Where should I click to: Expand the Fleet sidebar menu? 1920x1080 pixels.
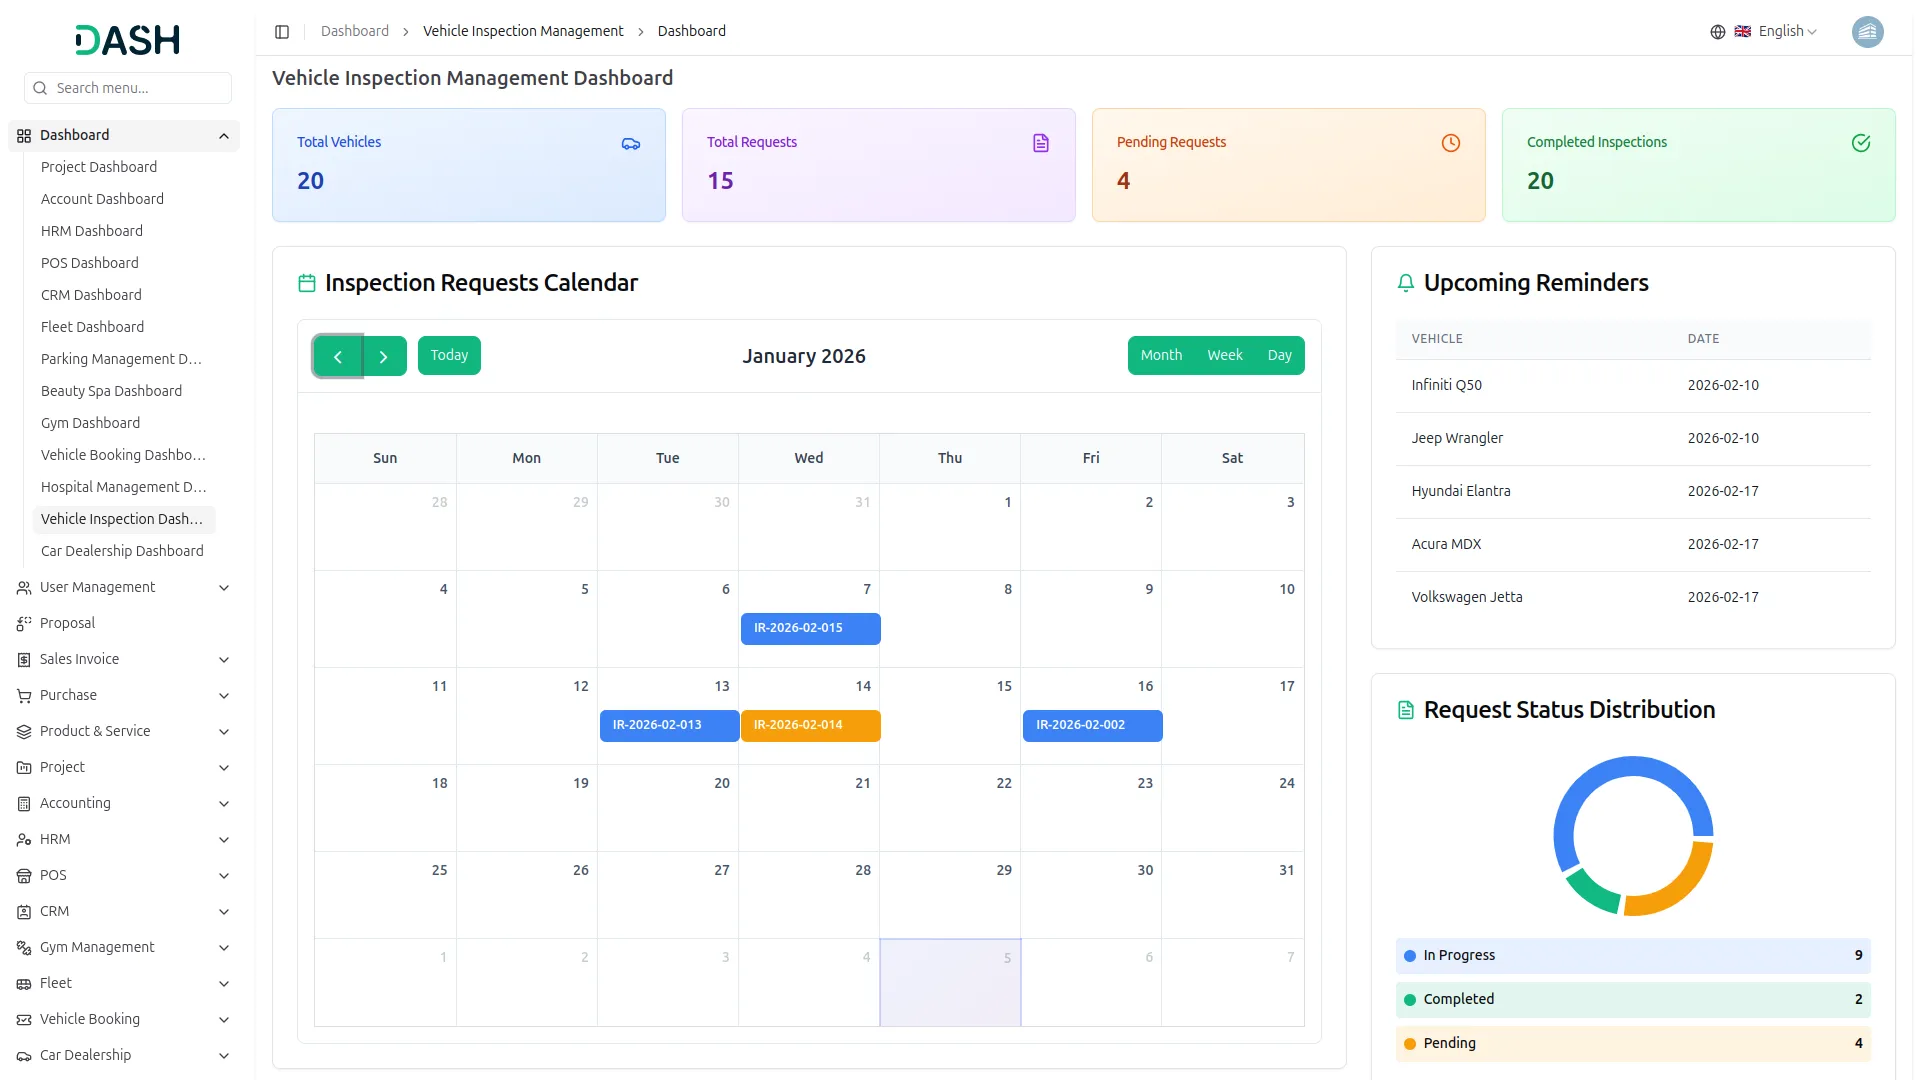point(124,983)
